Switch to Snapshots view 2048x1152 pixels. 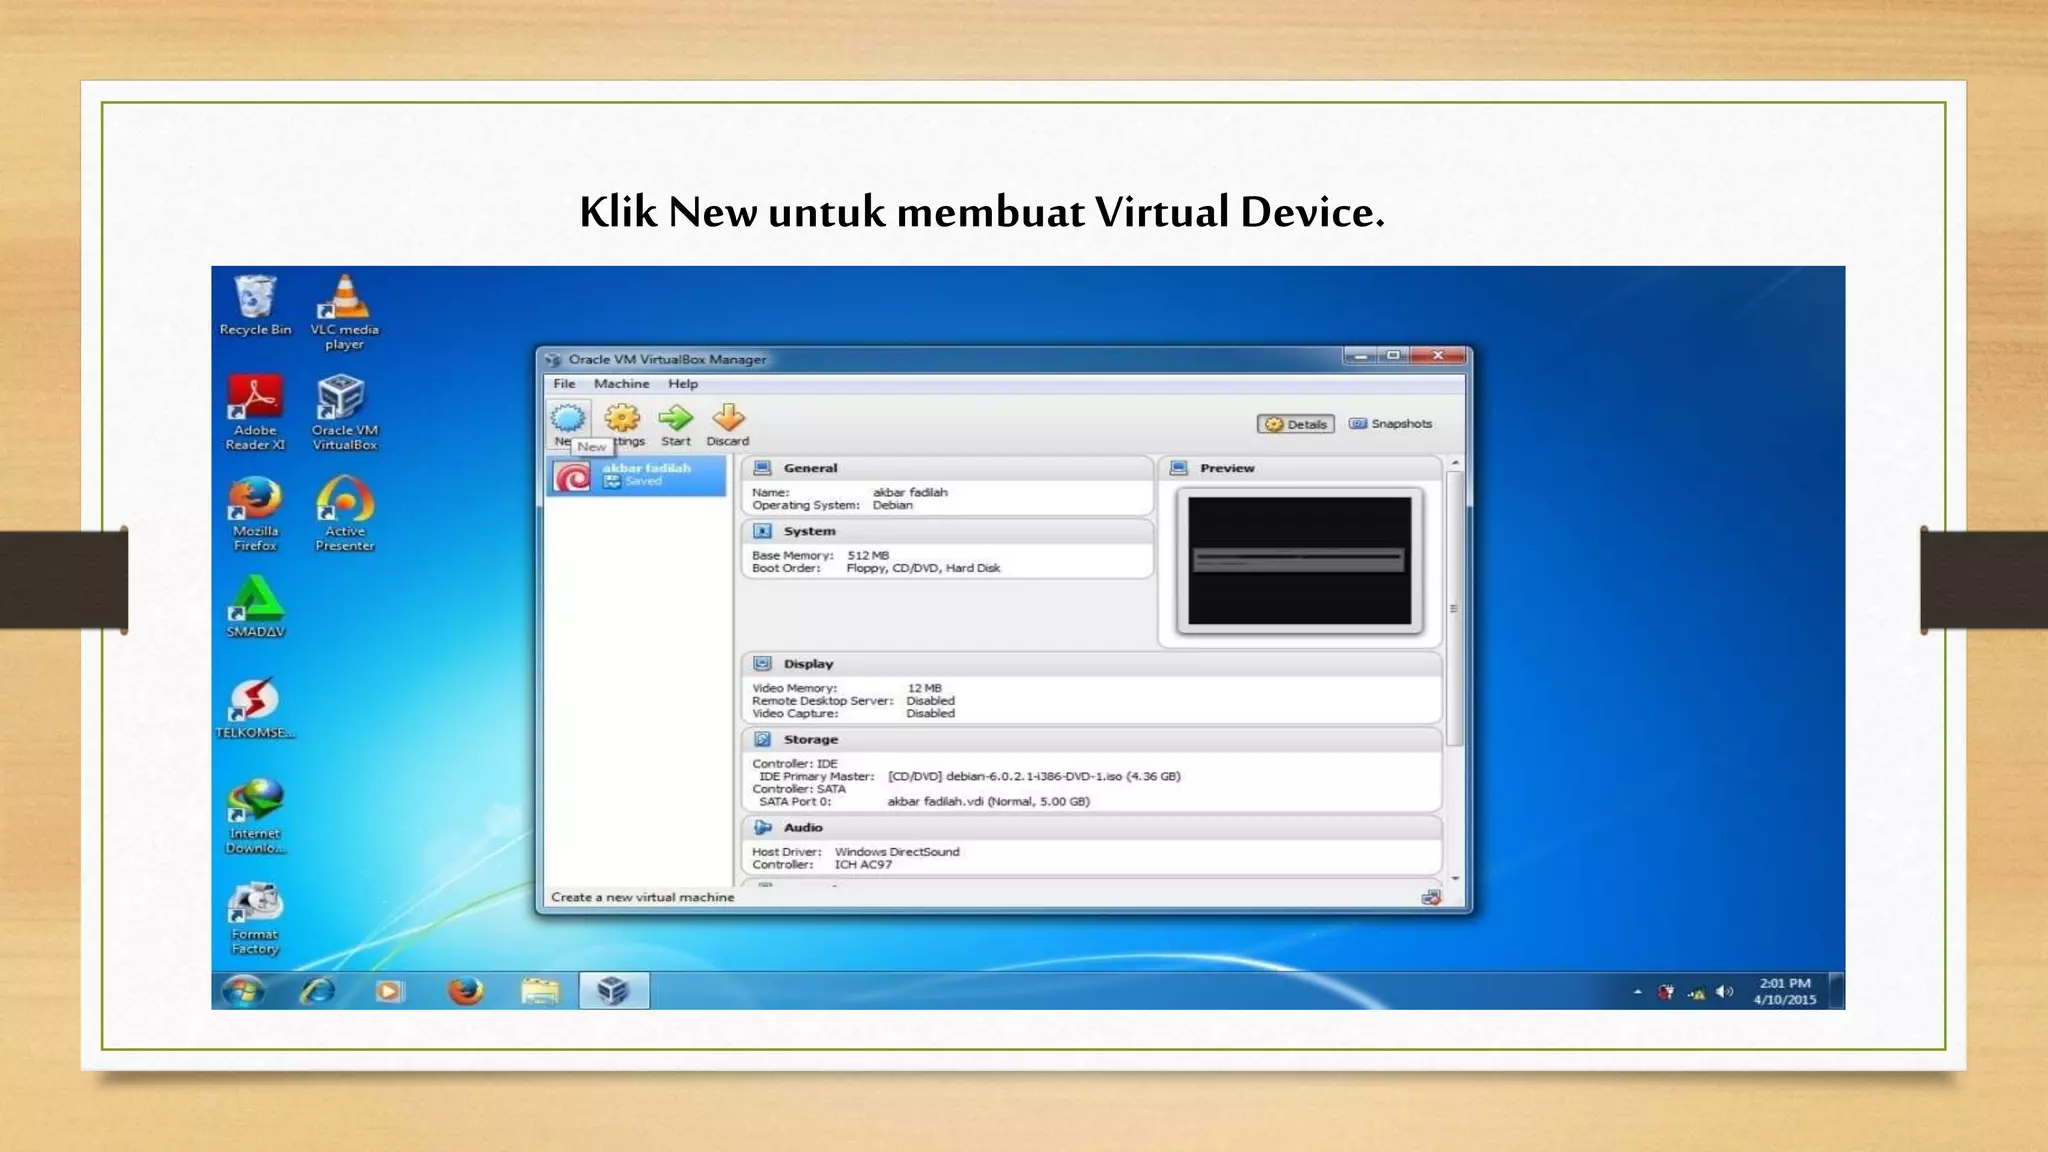pyautogui.click(x=1391, y=424)
